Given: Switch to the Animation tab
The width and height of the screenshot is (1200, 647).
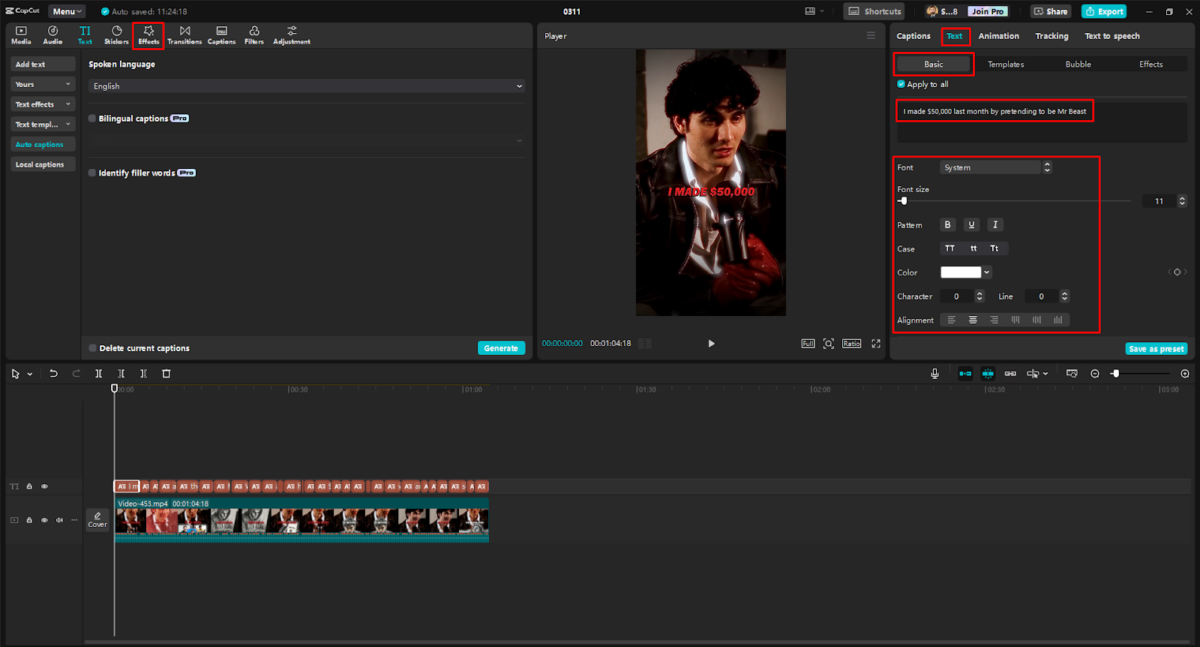Looking at the screenshot, I should point(998,36).
